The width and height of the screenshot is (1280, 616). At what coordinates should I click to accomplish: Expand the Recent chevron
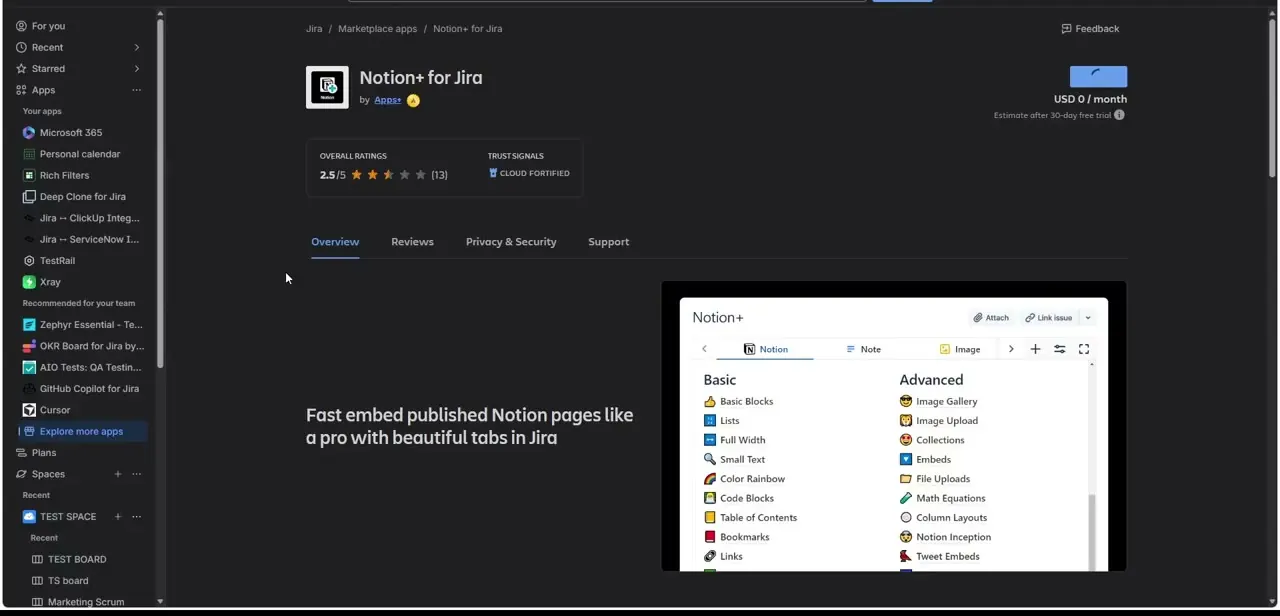coord(137,47)
